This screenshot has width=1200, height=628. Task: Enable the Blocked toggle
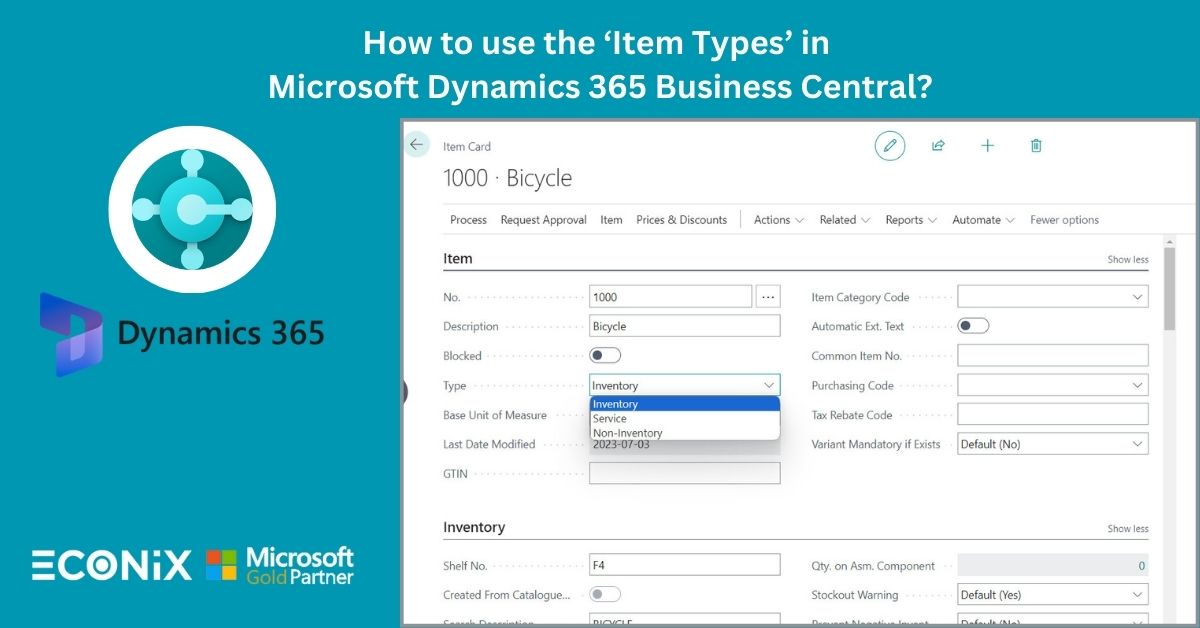click(607, 354)
